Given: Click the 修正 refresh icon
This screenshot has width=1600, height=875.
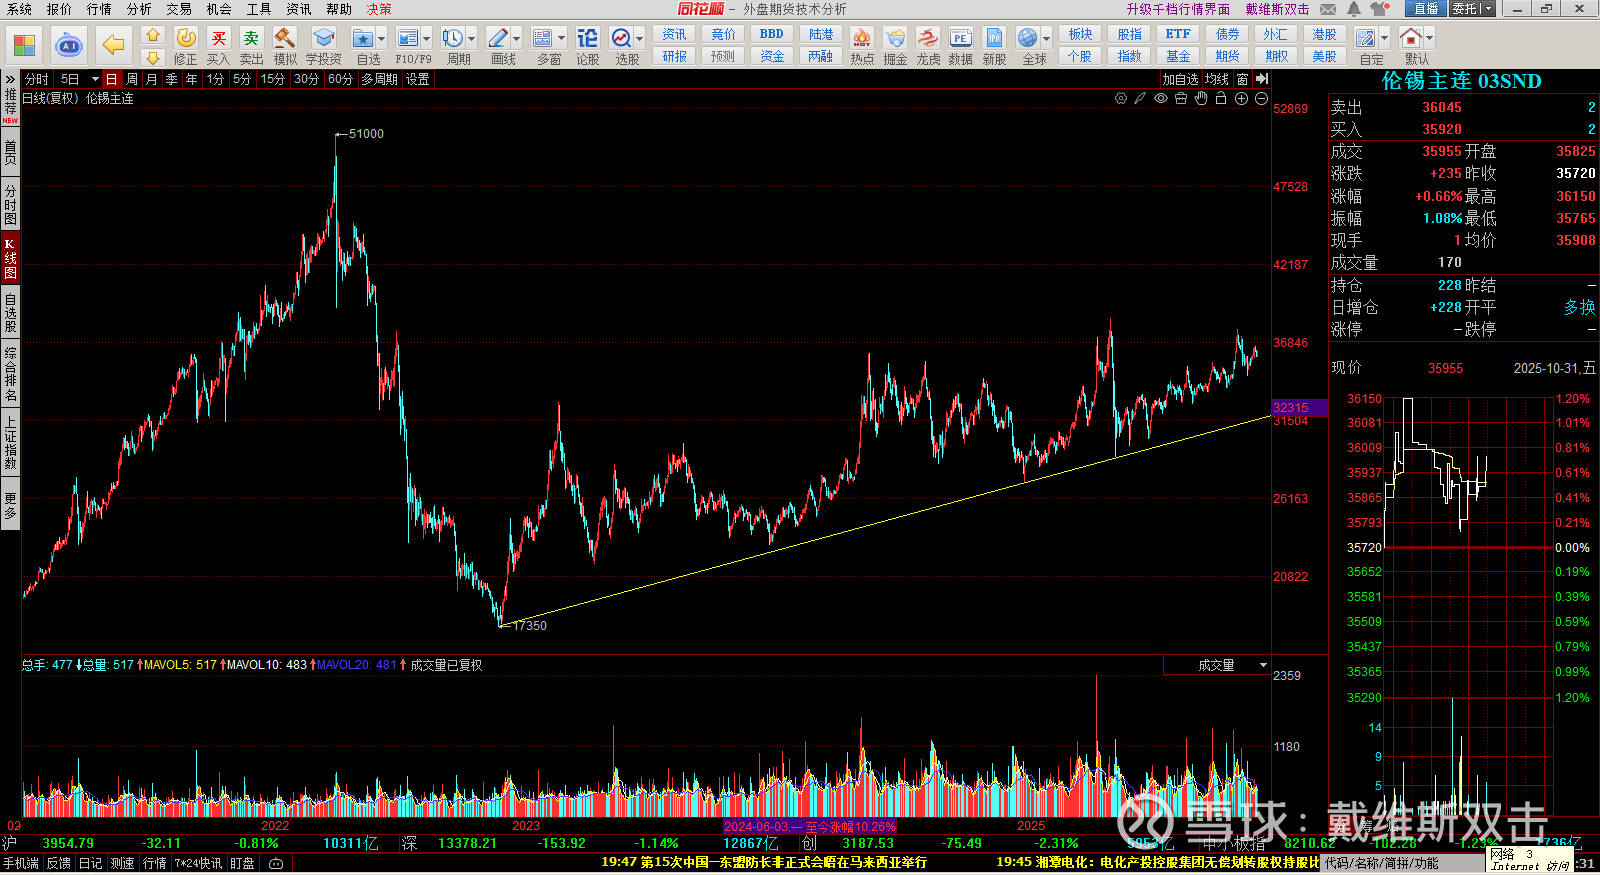Looking at the screenshot, I should 186,46.
